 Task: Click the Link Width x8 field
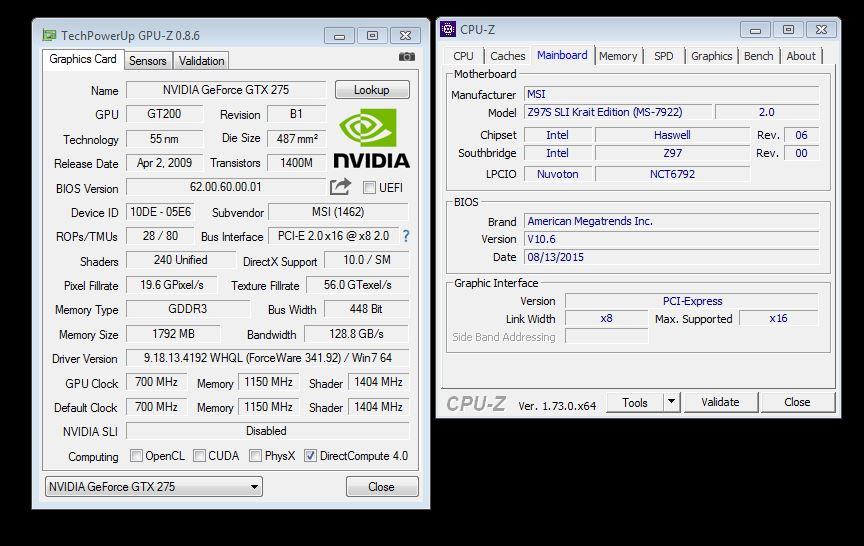click(x=607, y=318)
